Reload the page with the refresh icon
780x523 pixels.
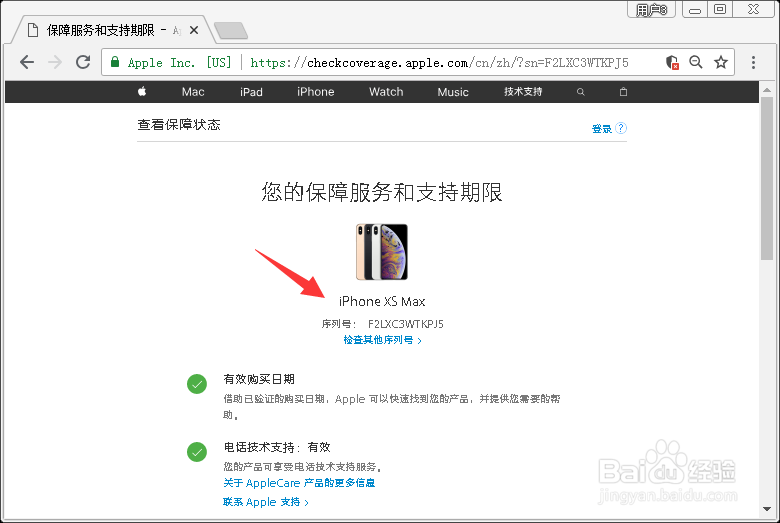[x=83, y=62]
